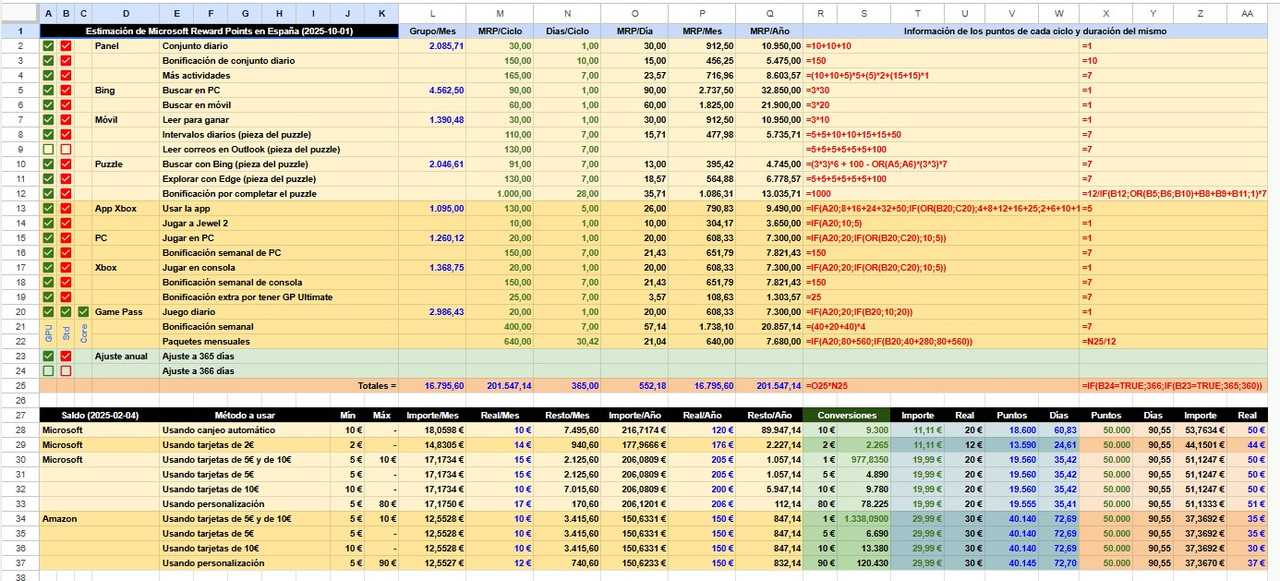This screenshot has height=581, width=1280.
Task: Select column AA by its header
Action: 1247,13
